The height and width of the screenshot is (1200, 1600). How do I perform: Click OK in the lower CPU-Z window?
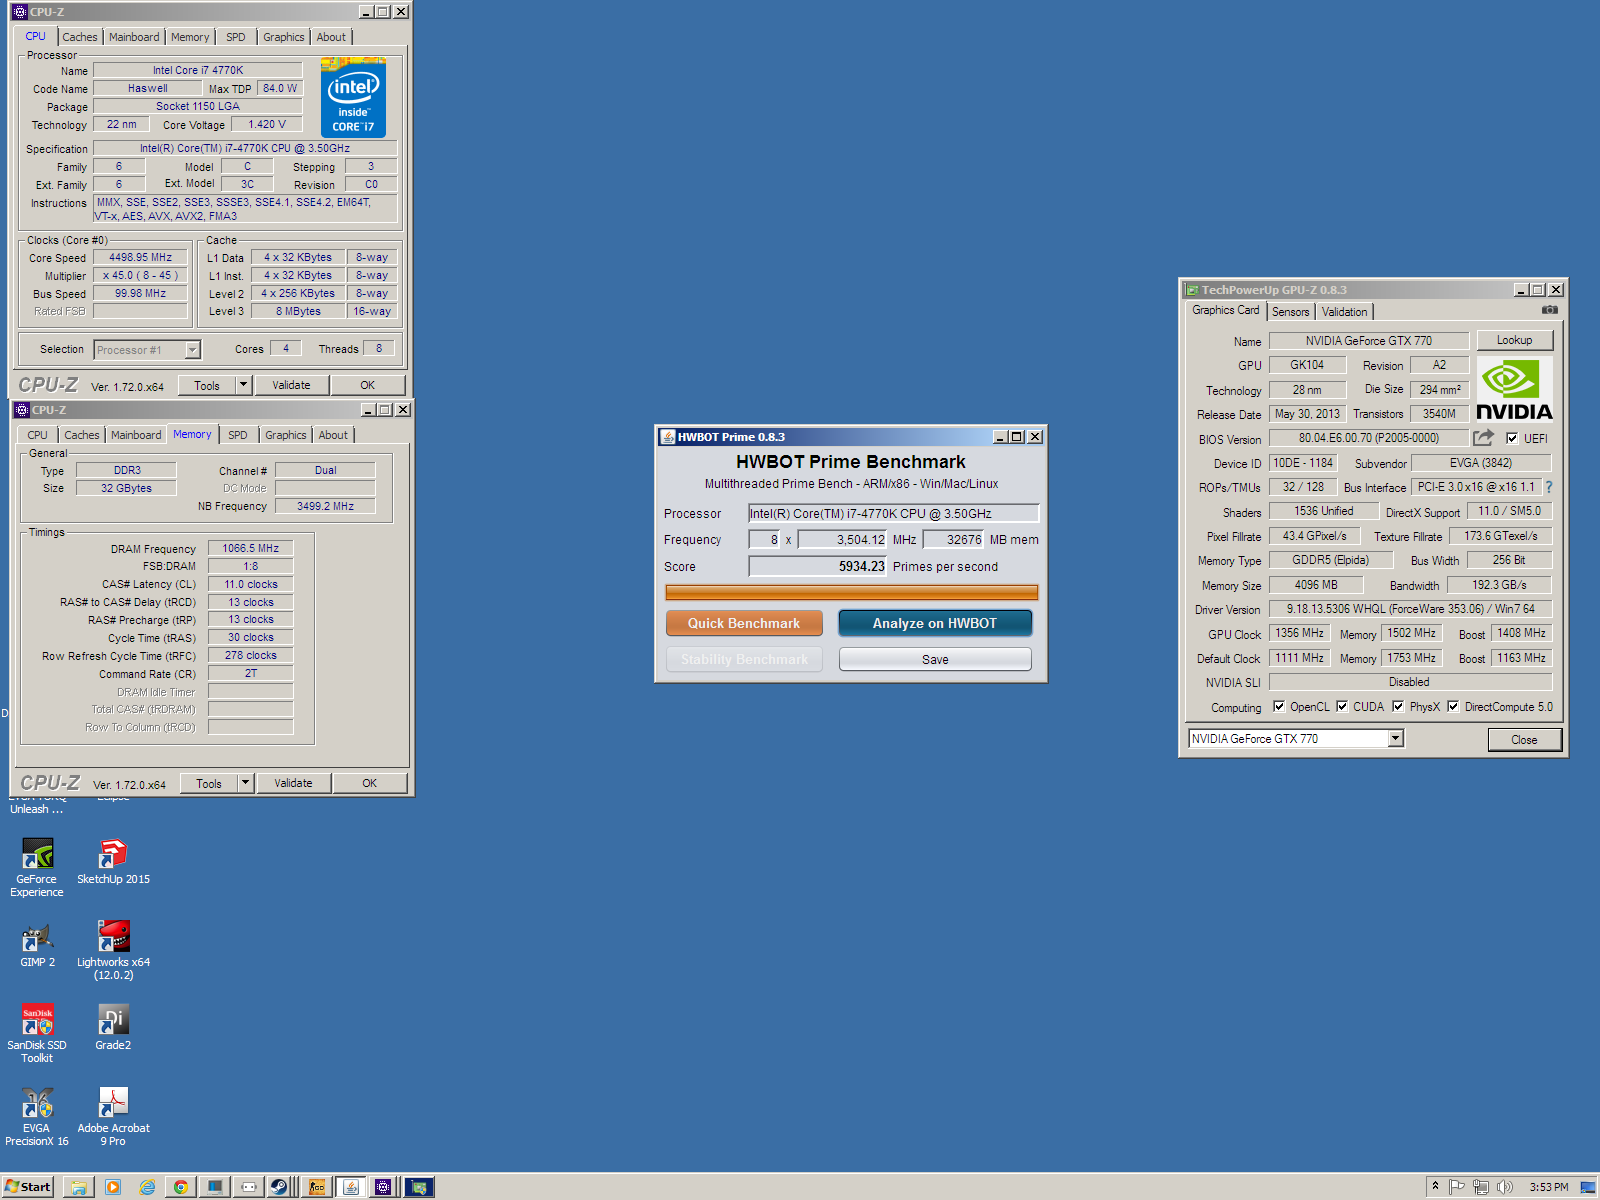point(370,783)
